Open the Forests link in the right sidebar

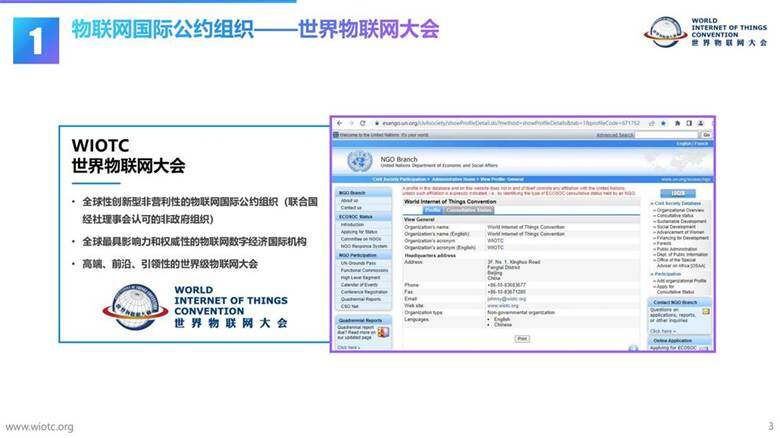pos(664,243)
